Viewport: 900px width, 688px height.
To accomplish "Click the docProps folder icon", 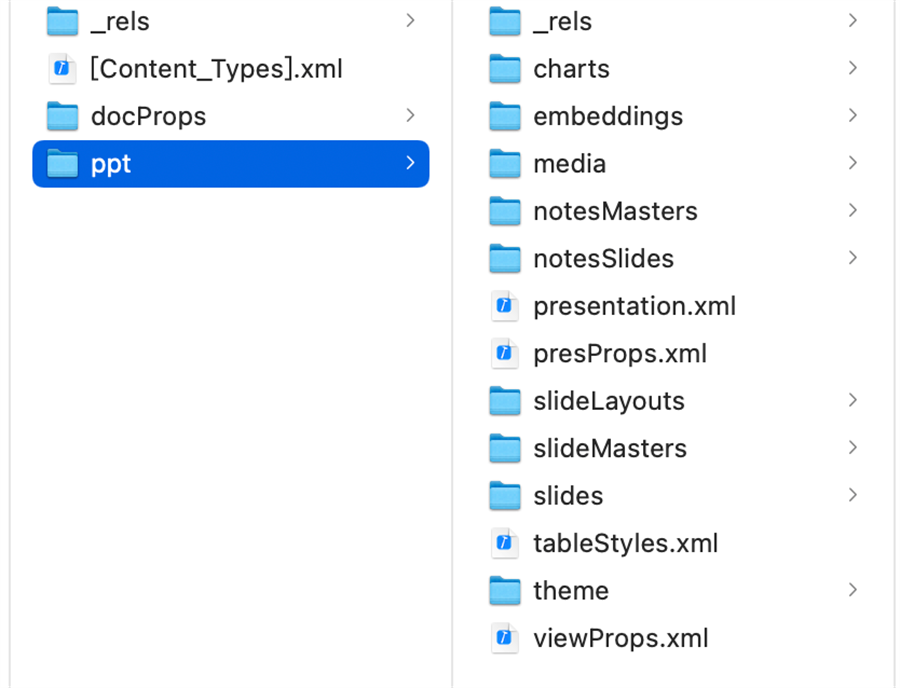I will pos(62,116).
